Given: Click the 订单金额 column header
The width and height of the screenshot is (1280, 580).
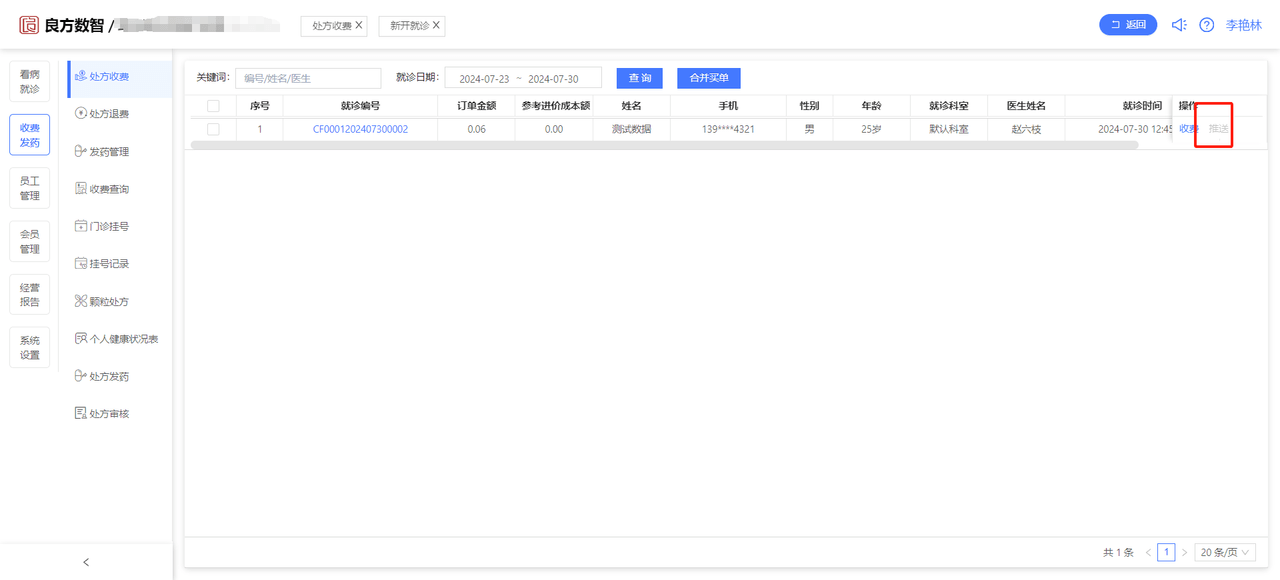Looking at the screenshot, I should (x=476, y=105).
